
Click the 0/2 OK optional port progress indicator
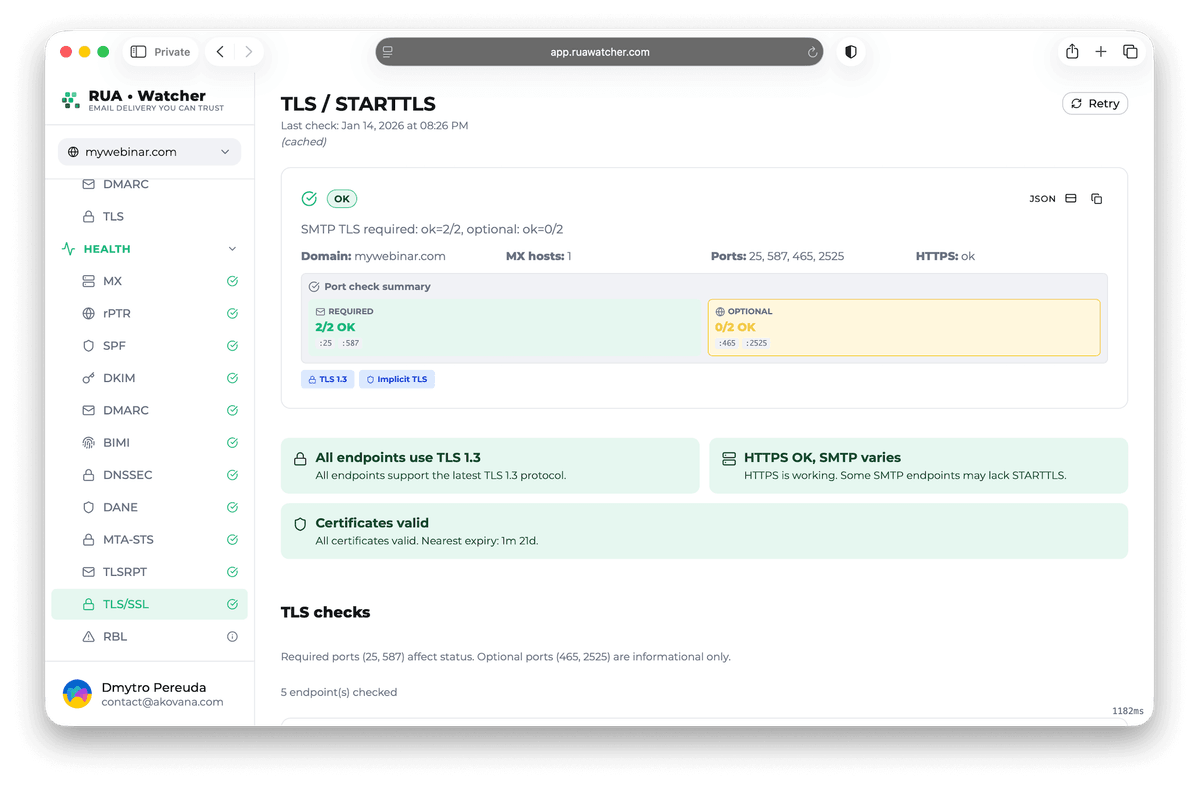(x=736, y=326)
